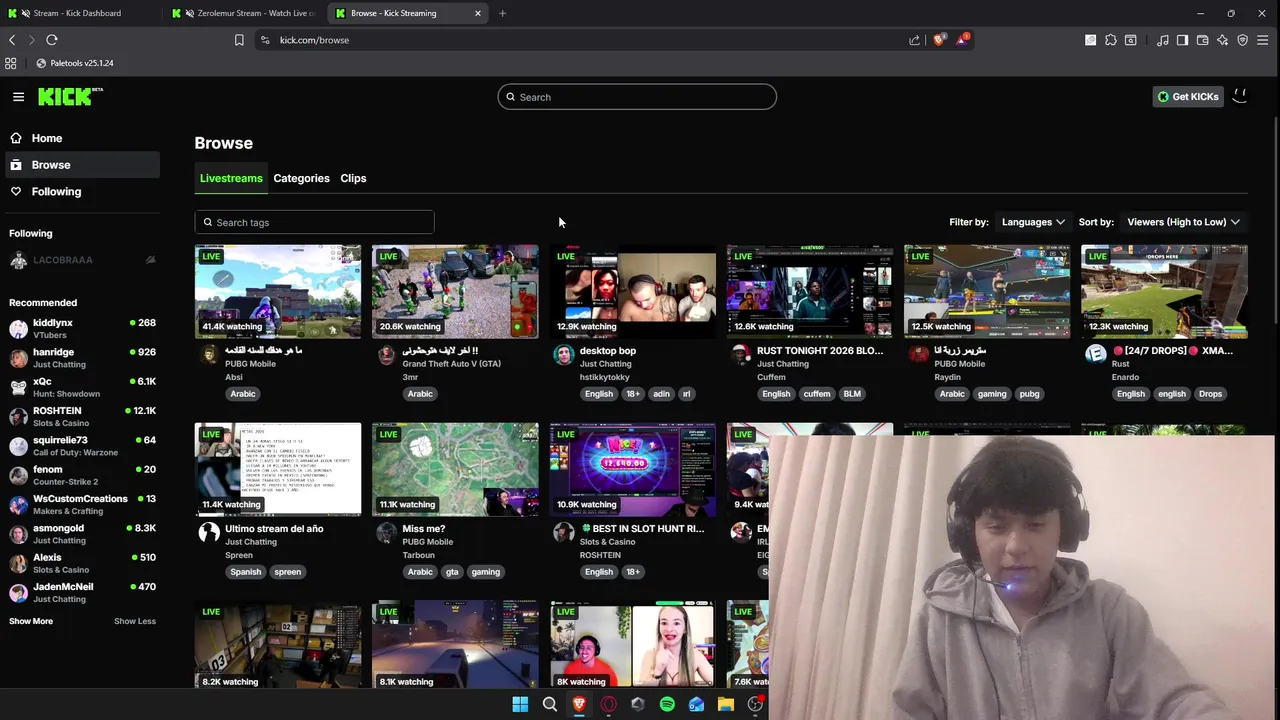Switch to the Livestreams tab
The height and width of the screenshot is (720, 1280).
231,178
